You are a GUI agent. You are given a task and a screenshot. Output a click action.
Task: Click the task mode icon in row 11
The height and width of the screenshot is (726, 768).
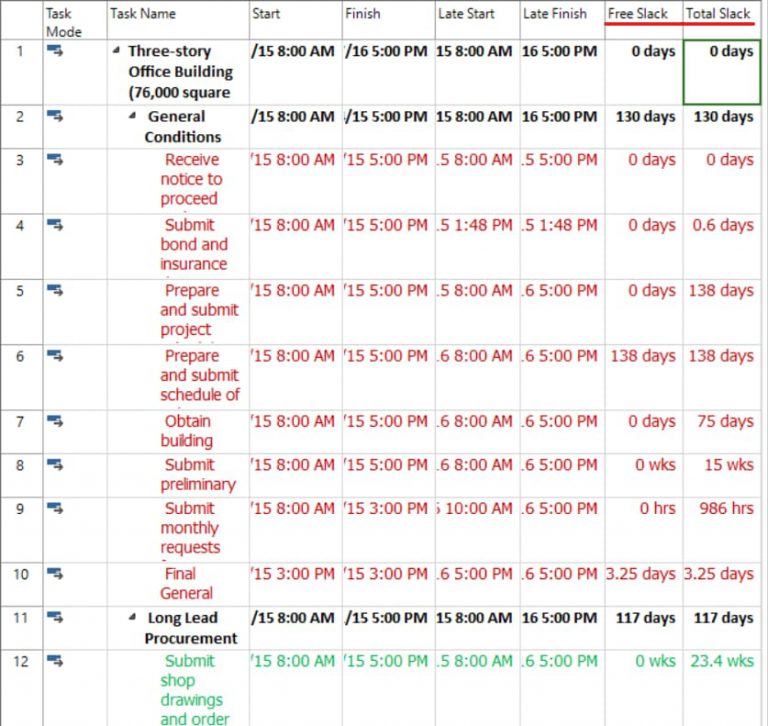click(55, 618)
